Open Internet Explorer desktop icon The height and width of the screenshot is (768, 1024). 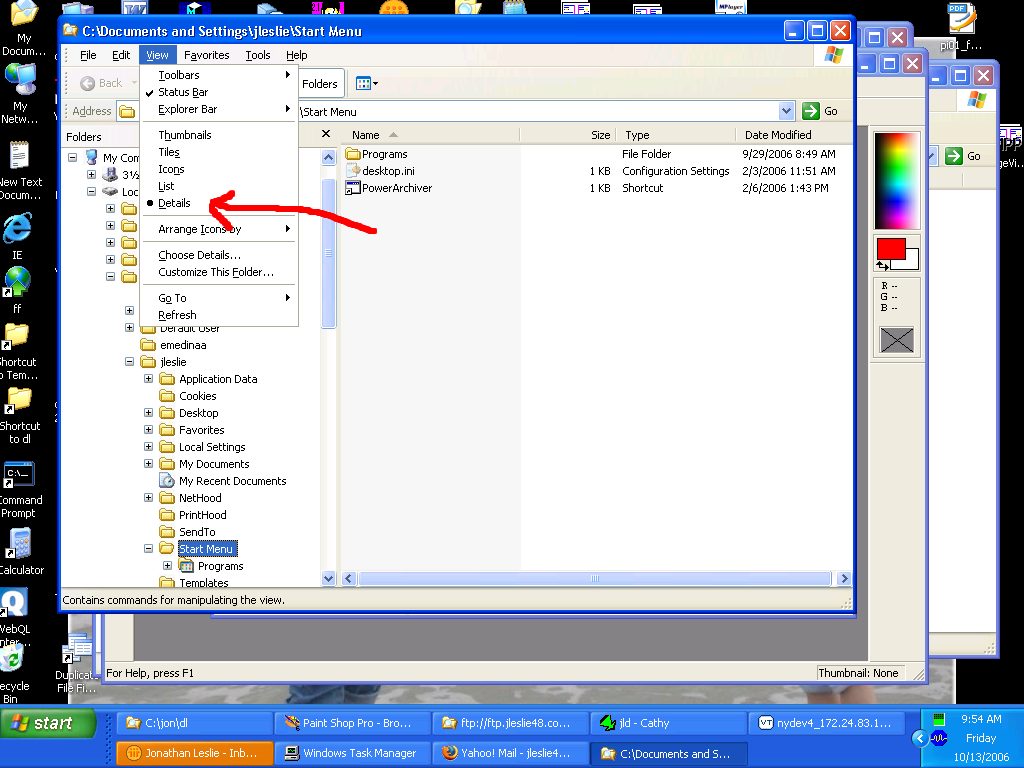pos(17,230)
